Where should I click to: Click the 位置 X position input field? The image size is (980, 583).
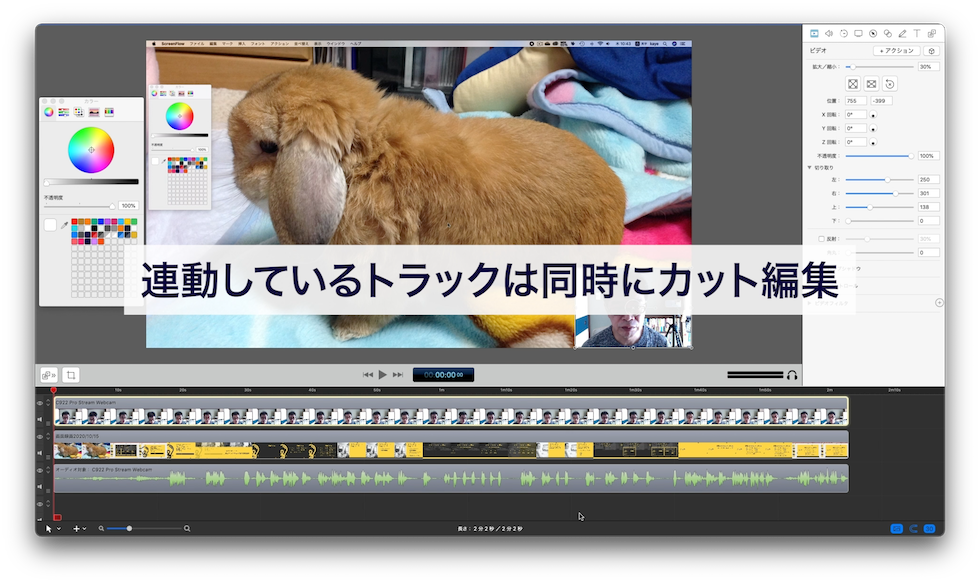[856, 100]
